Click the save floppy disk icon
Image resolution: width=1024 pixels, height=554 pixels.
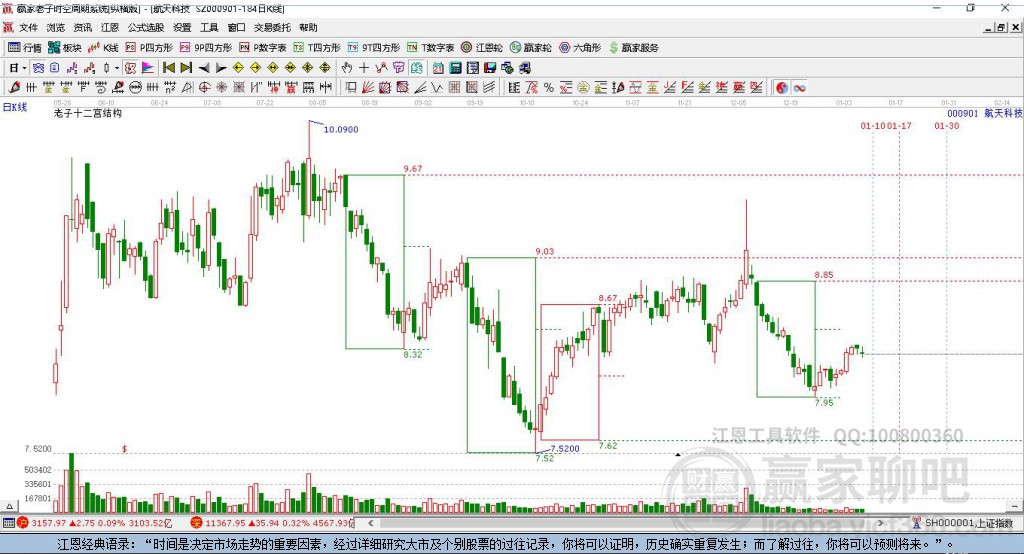tap(490, 68)
